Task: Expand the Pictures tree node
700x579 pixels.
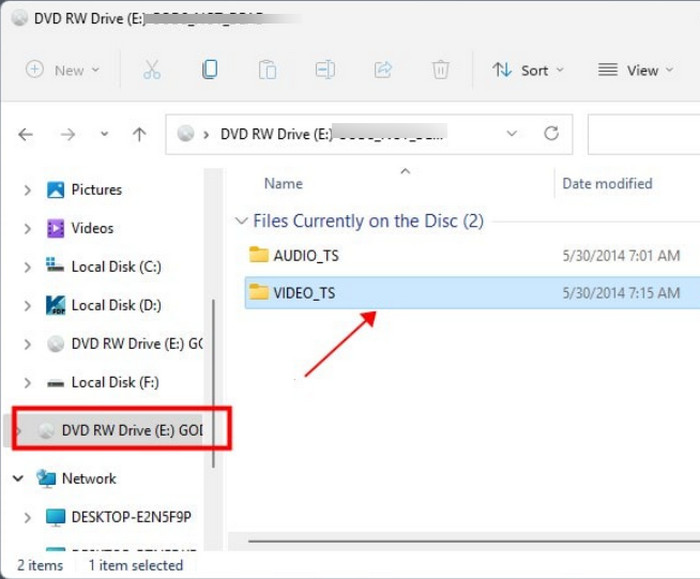Action: coord(28,190)
